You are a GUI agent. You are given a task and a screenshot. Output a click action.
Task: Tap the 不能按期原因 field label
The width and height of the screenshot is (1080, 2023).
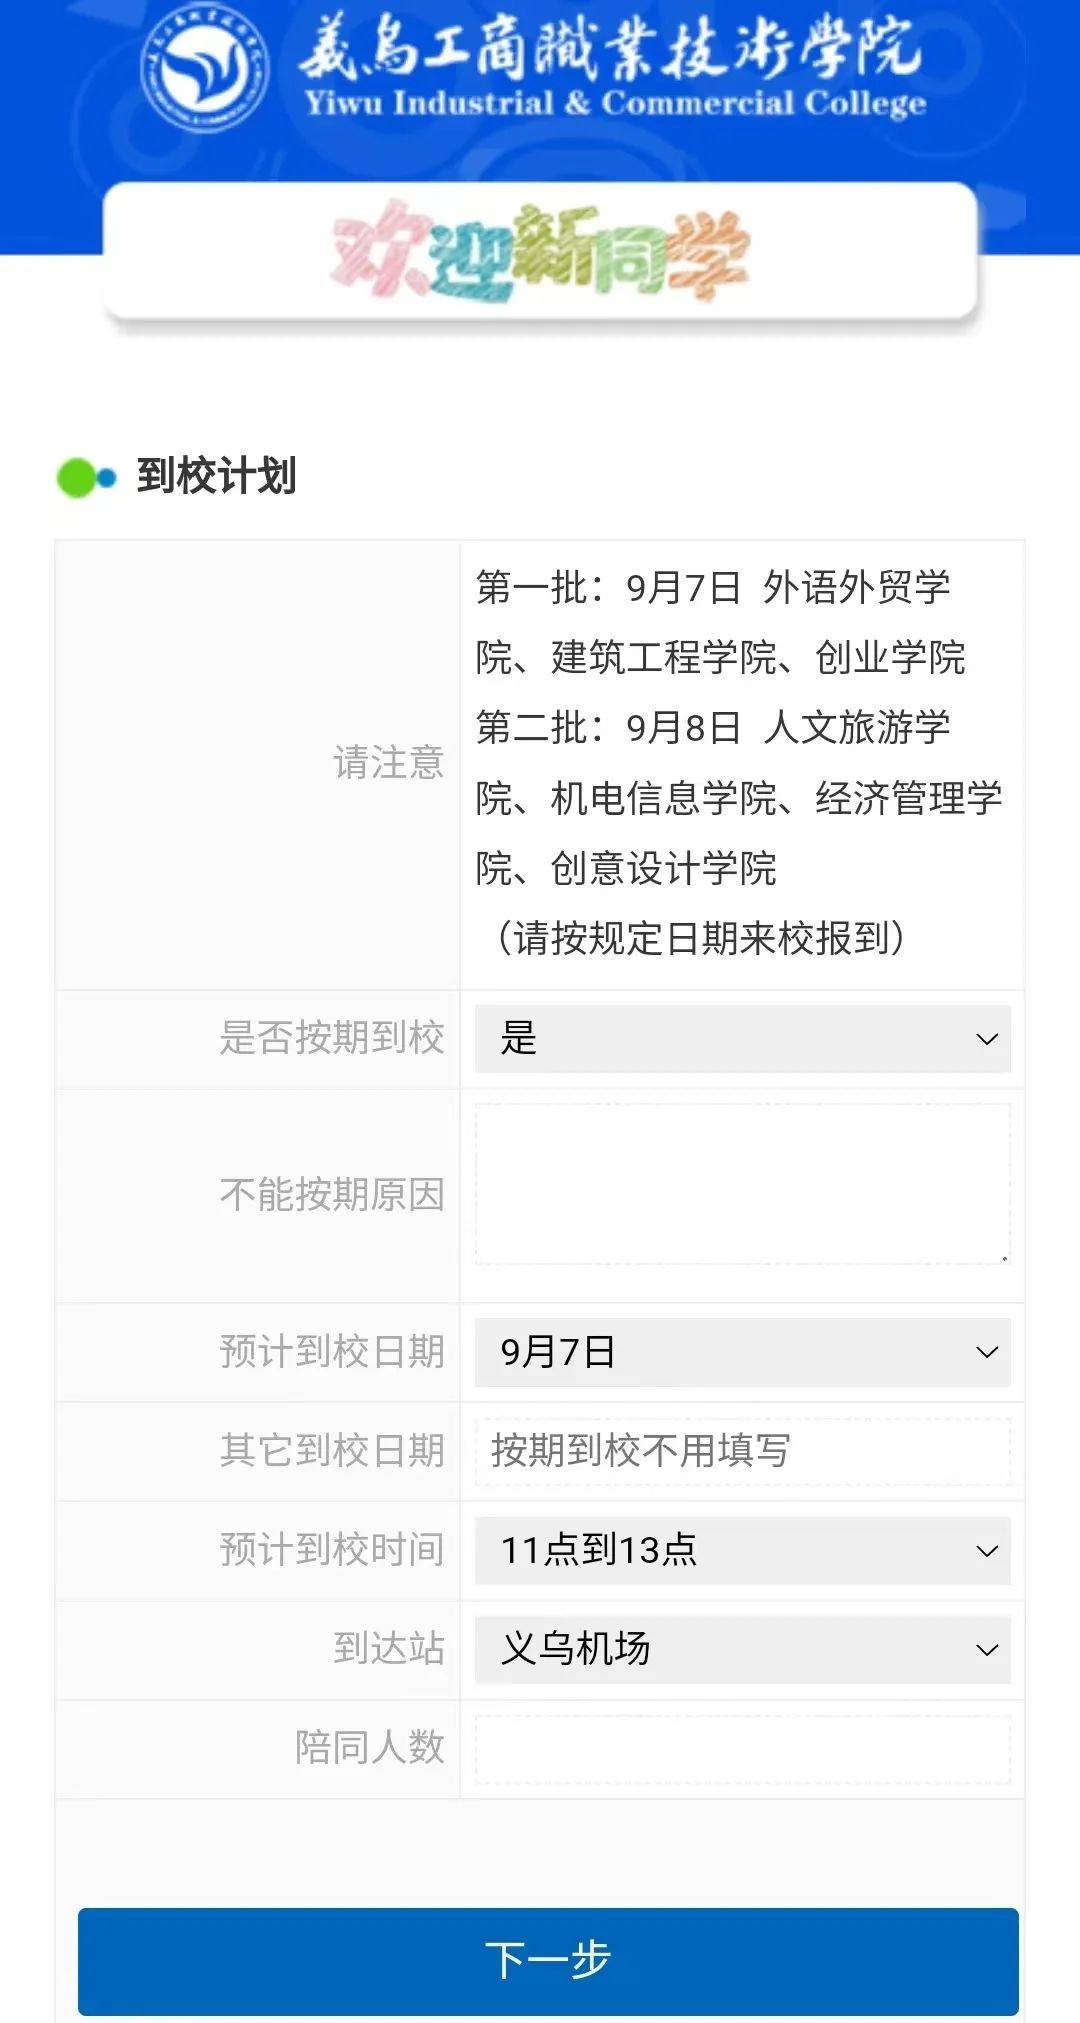(332, 1195)
